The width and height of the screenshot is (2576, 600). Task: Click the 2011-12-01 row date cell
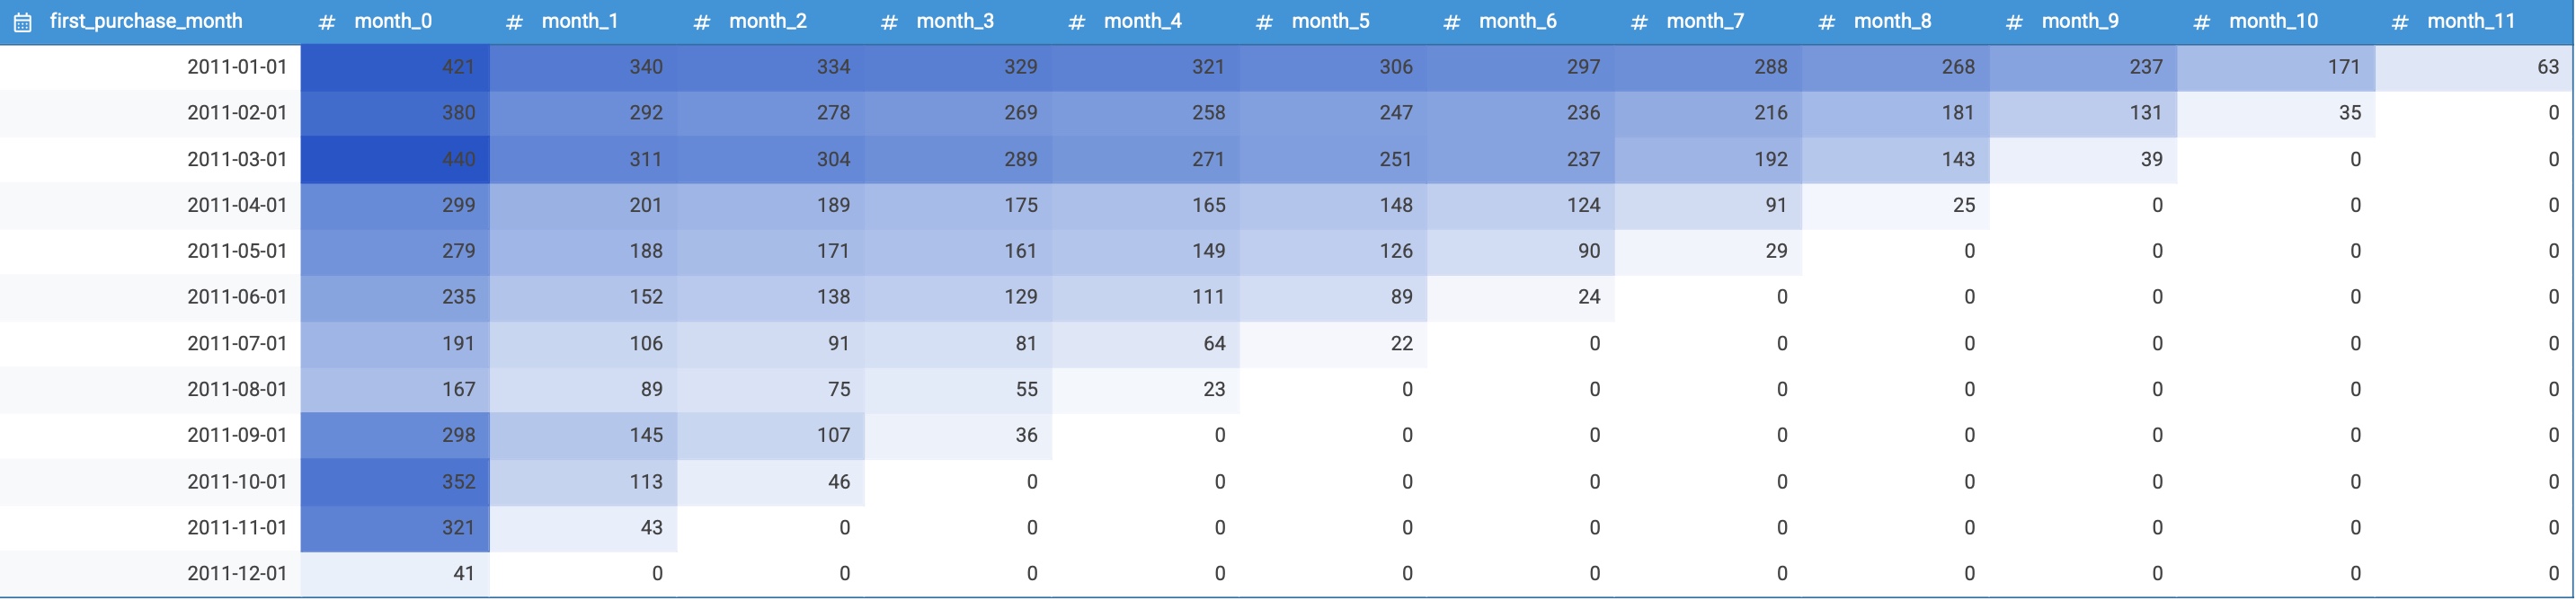click(x=237, y=574)
